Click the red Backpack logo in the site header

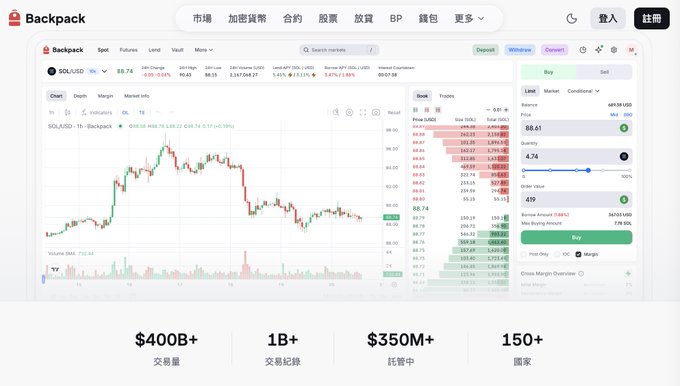pyautogui.click(x=14, y=18)
